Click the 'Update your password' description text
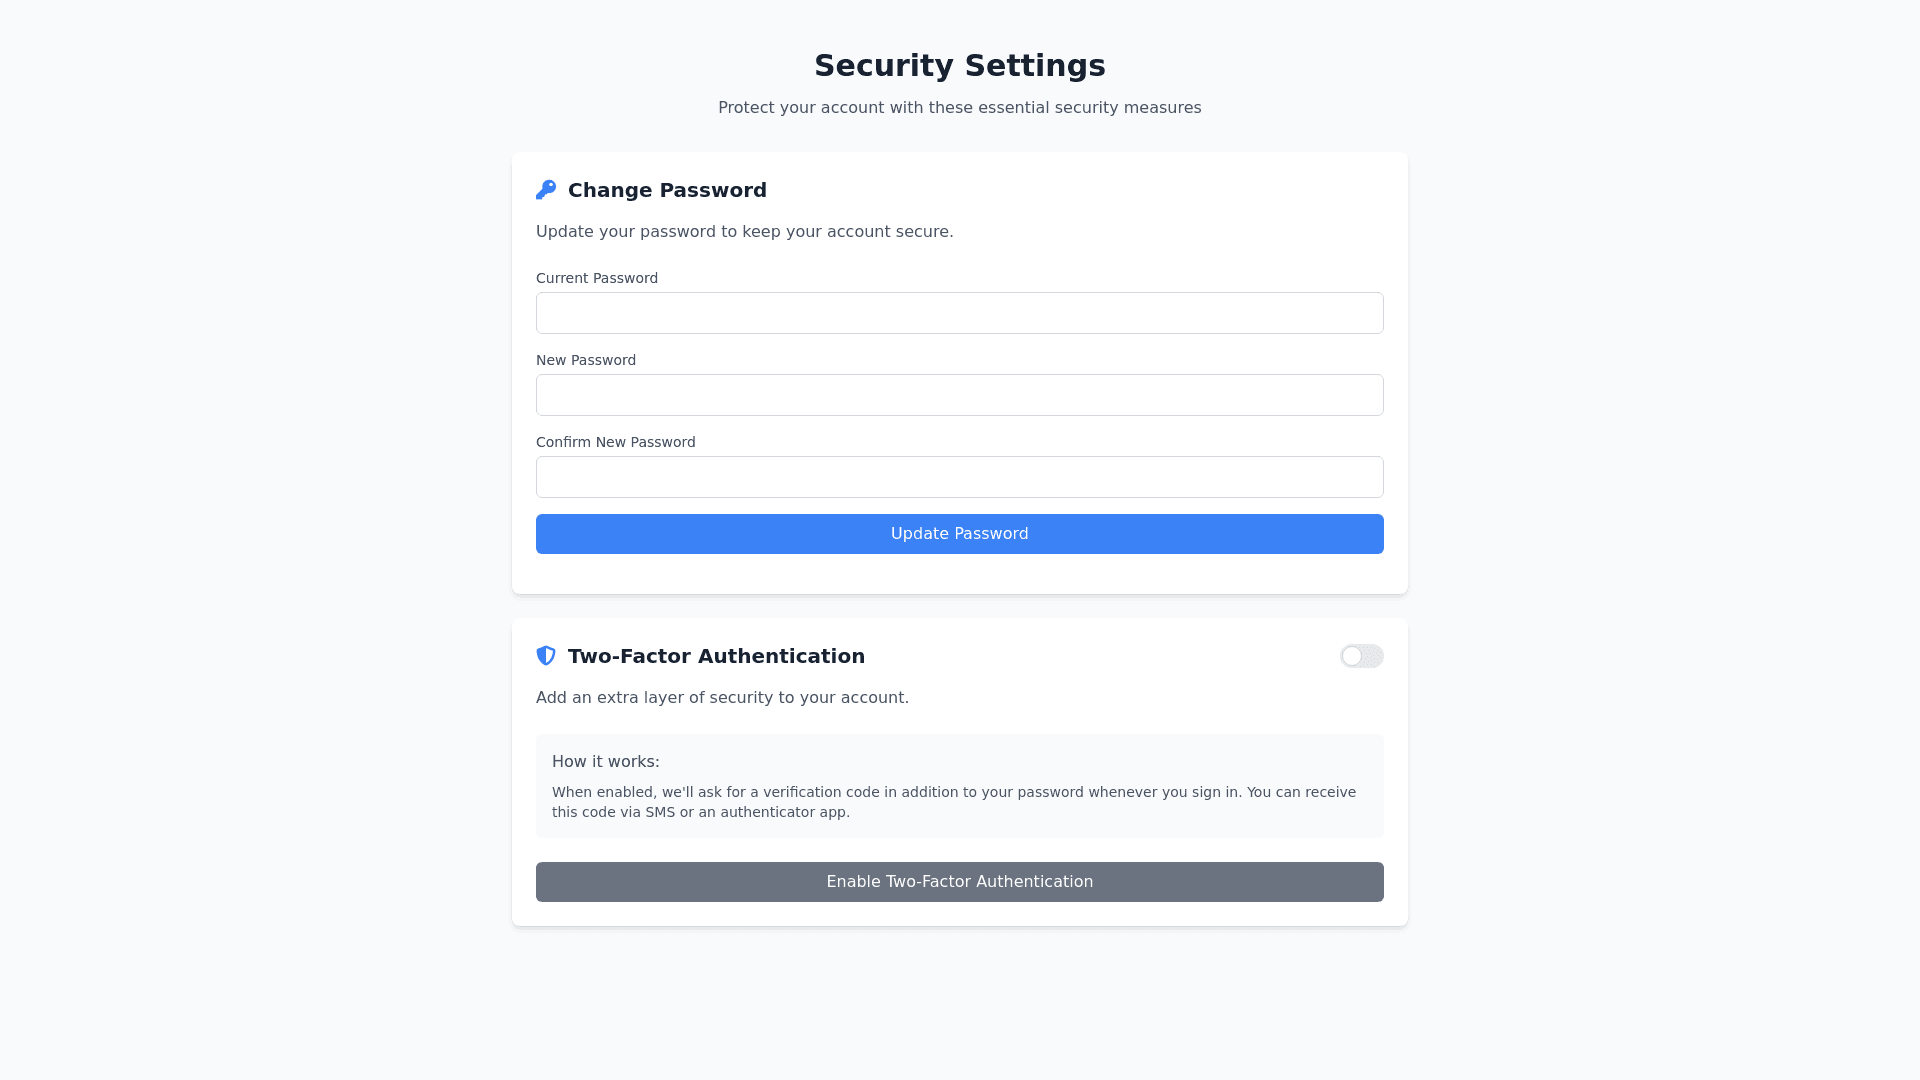This screenshot has height=1080, width=1920. (x=744, y=232)
